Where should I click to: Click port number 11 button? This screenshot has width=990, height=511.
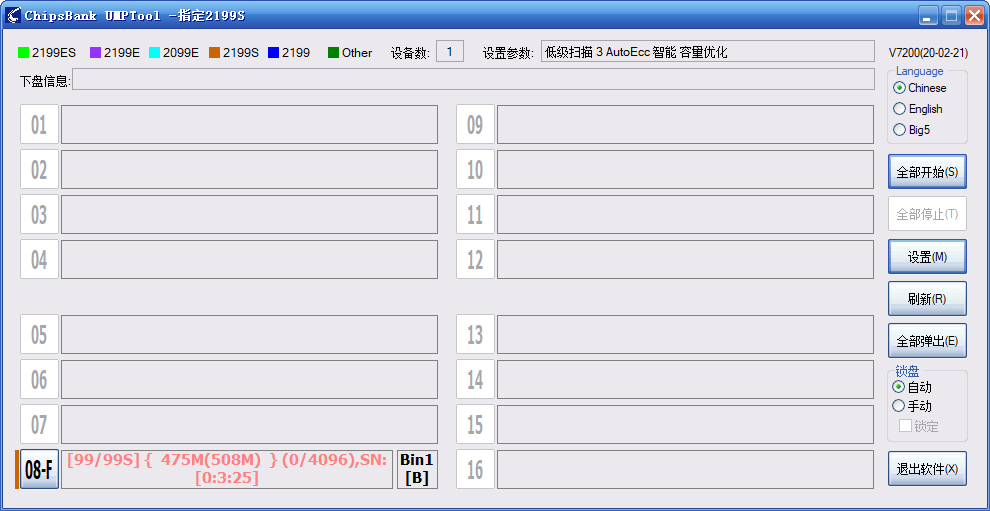(475, 214)
